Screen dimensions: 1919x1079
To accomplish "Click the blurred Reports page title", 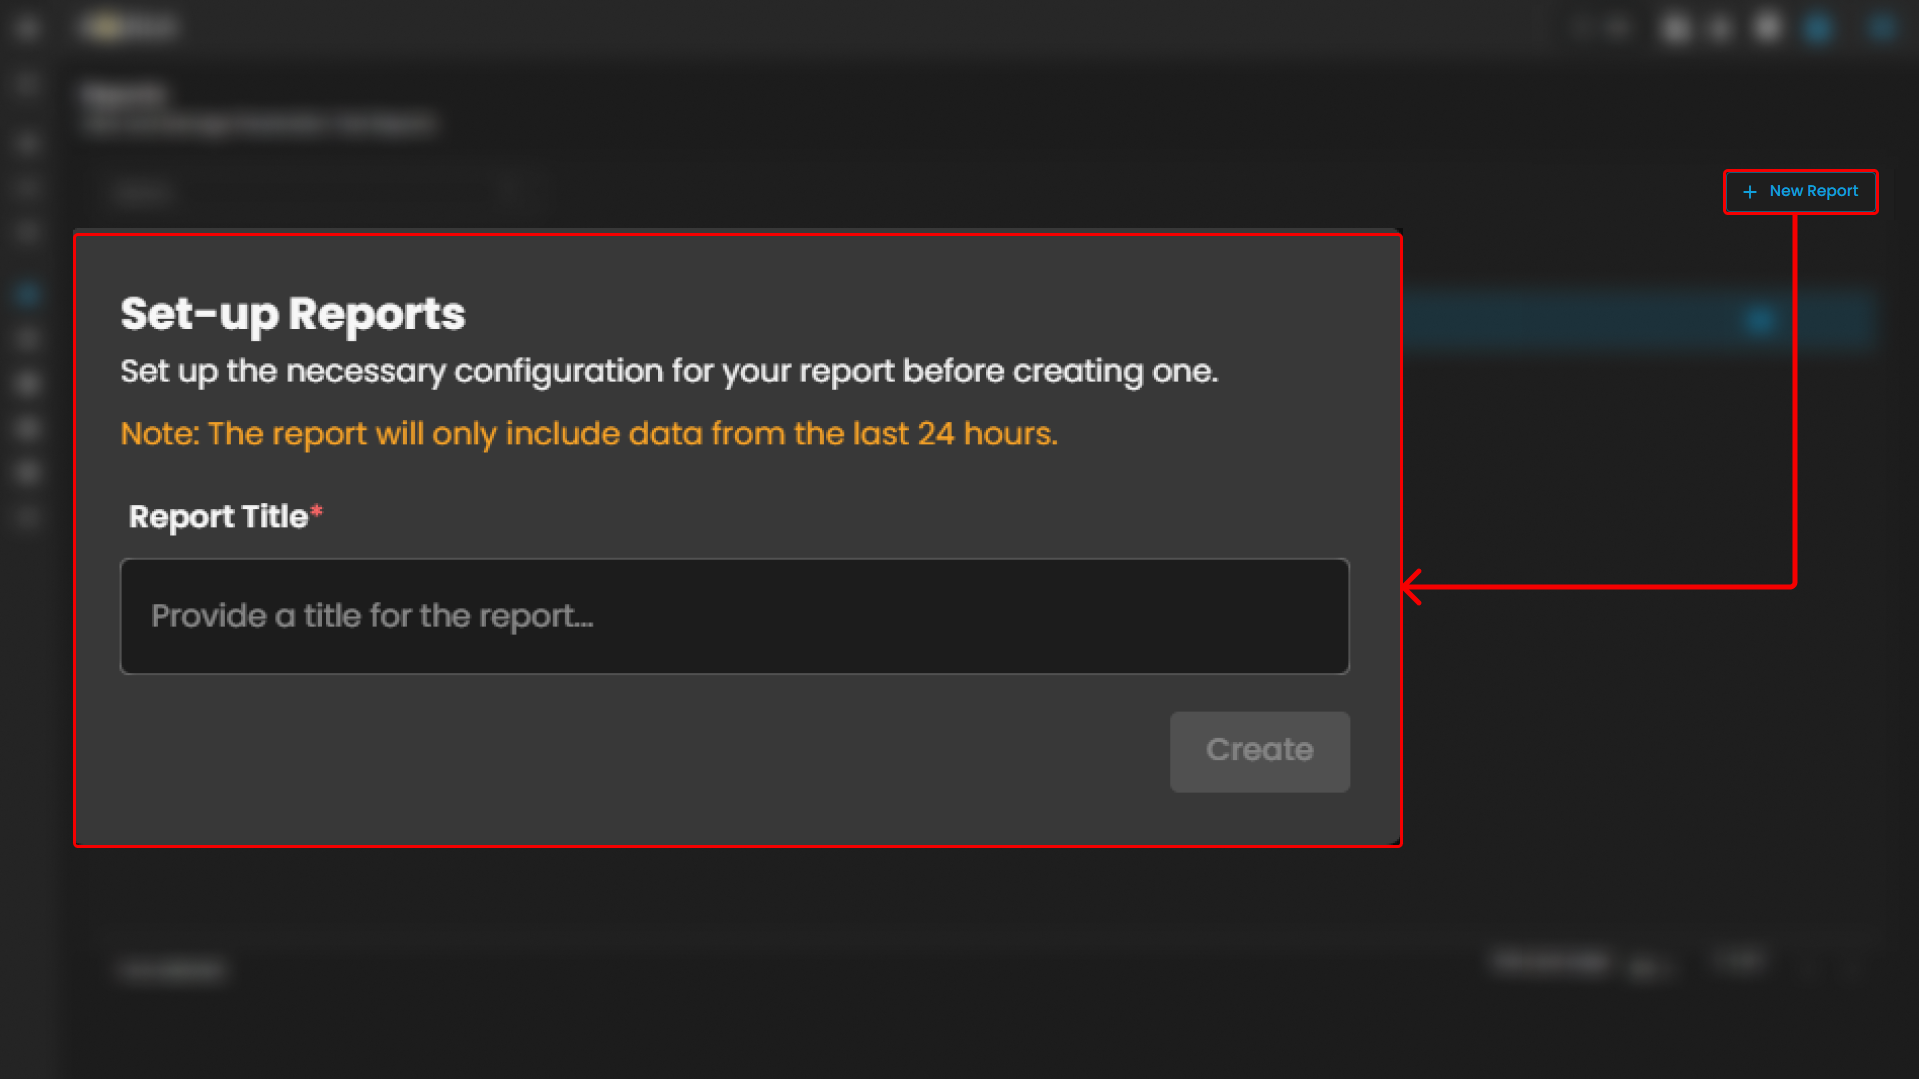I will tap(123, 95).
